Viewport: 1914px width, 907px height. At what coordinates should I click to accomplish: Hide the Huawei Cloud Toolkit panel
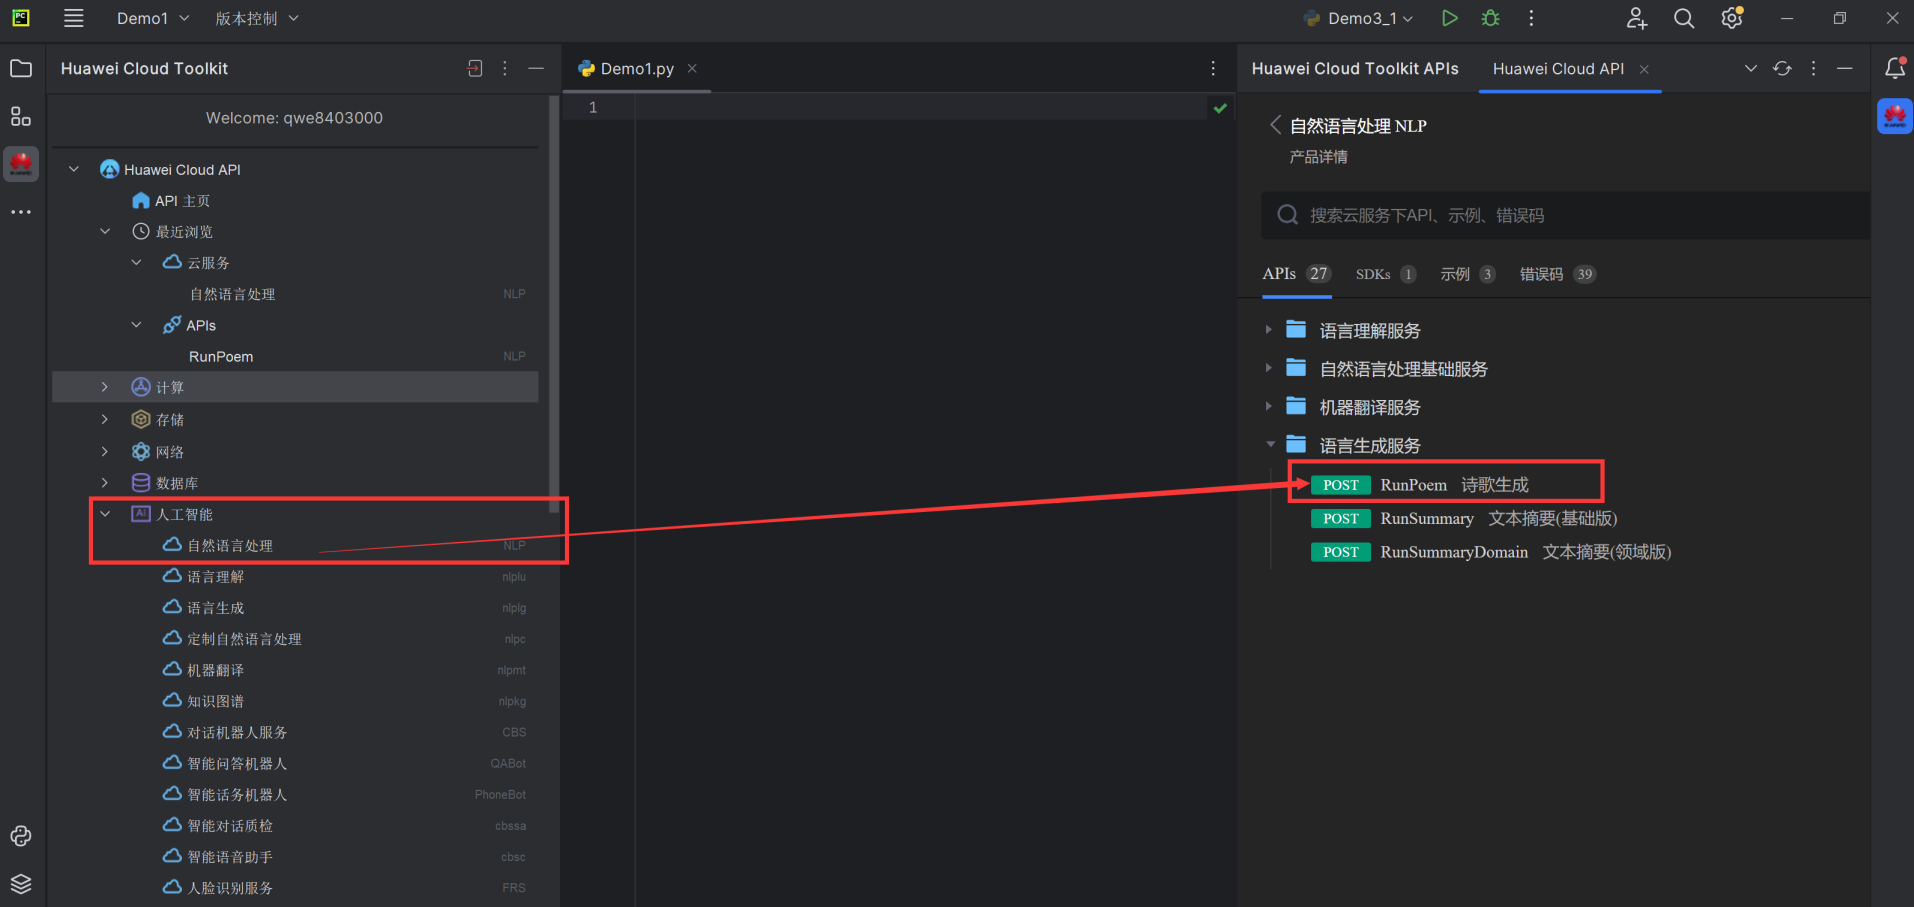tap(536, 68)
